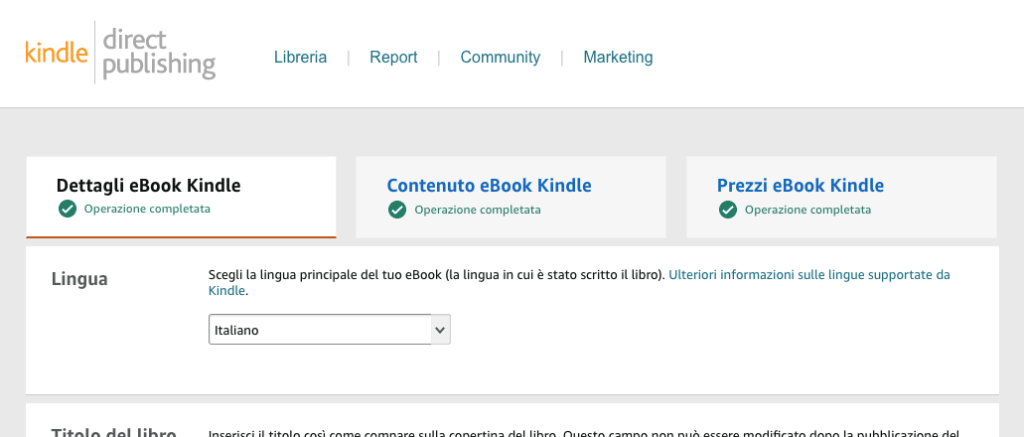Open the Report section
The image size is (1024, 437).
pos(393,57)
